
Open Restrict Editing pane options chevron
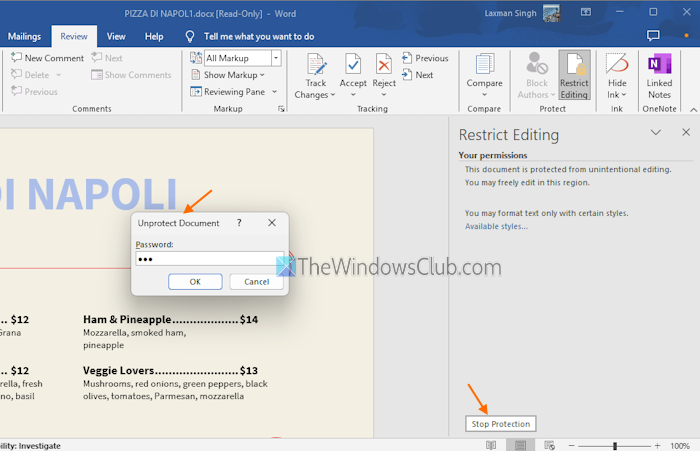click(x=655, y=132)
